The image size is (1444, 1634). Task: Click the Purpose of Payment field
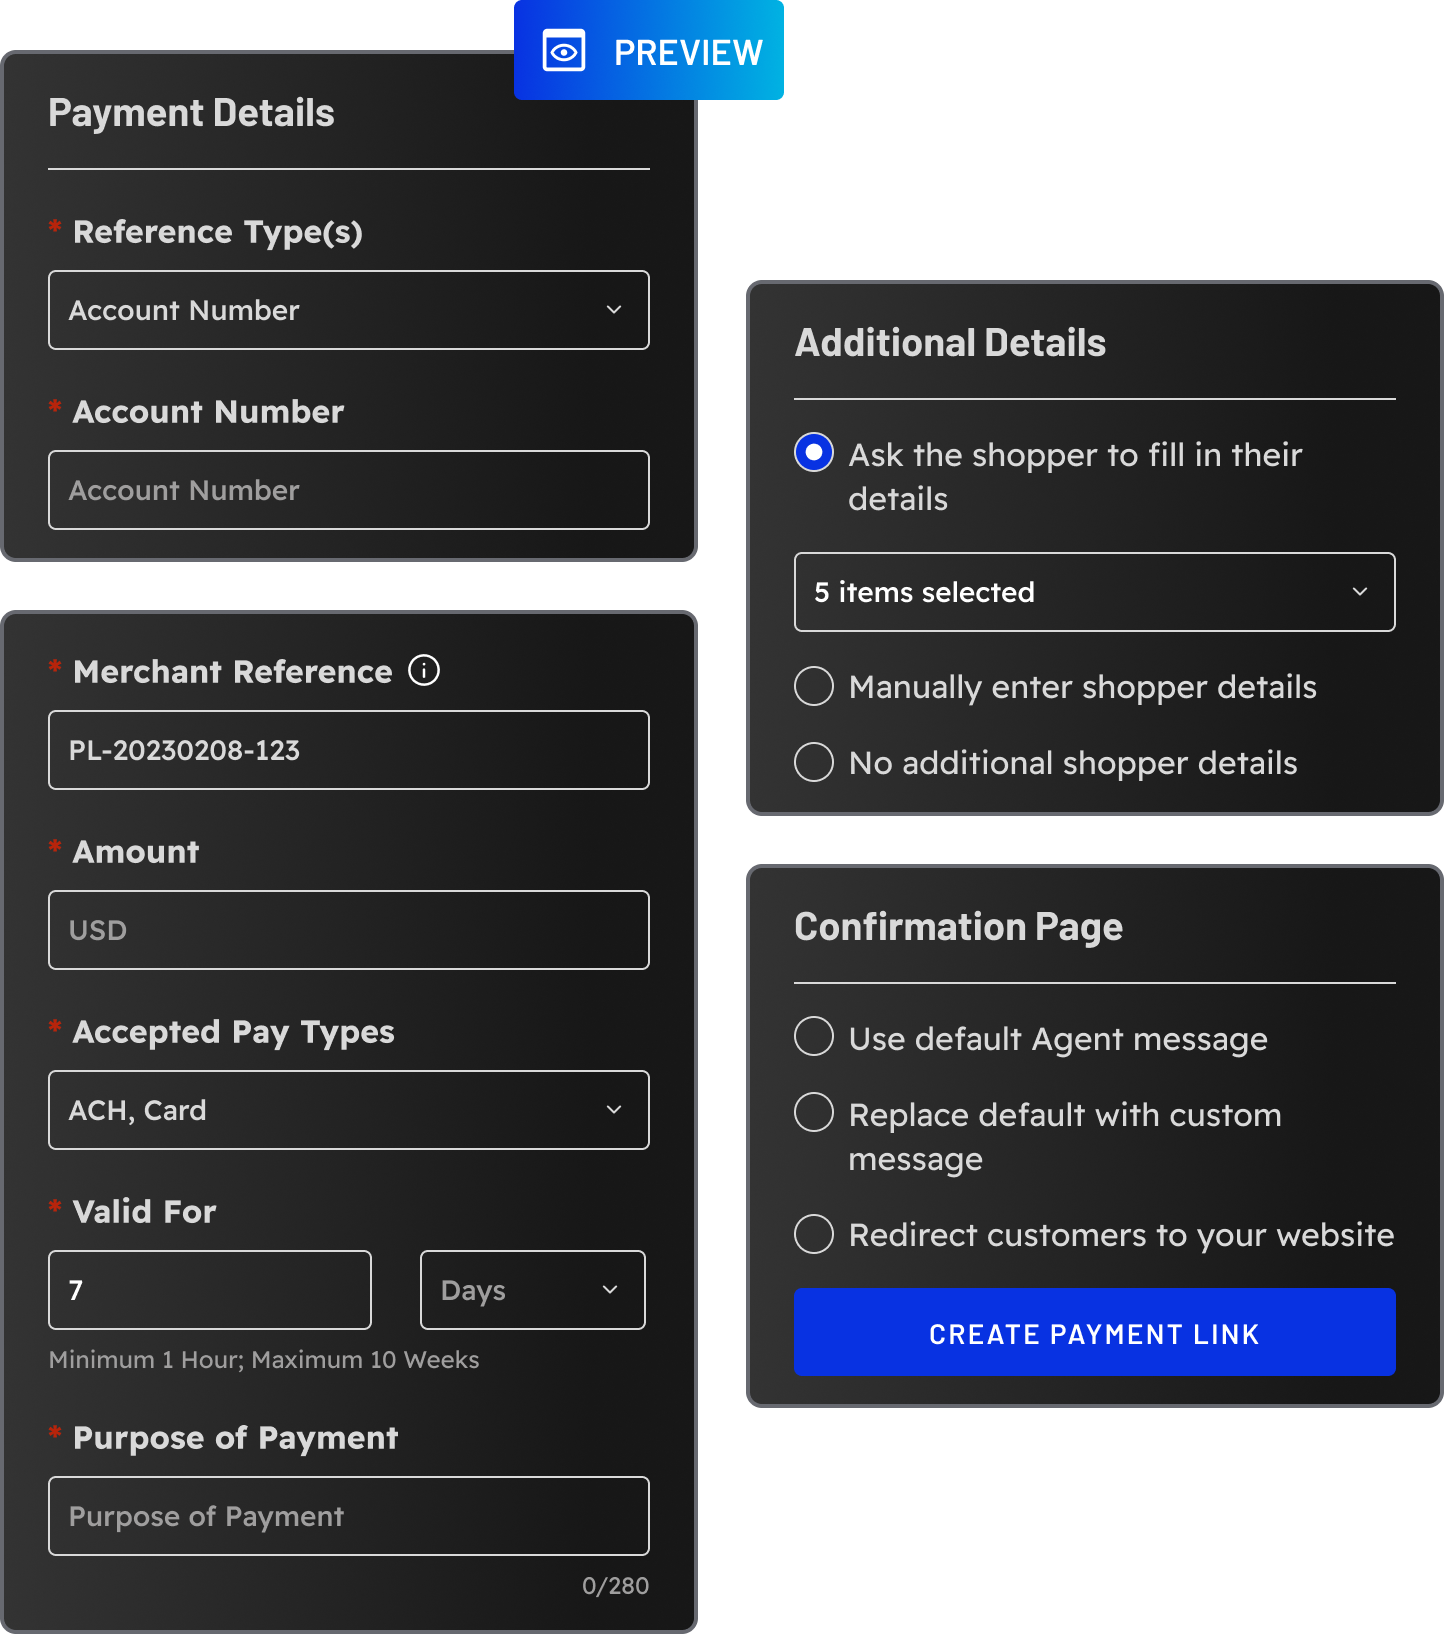(348, 1516)
